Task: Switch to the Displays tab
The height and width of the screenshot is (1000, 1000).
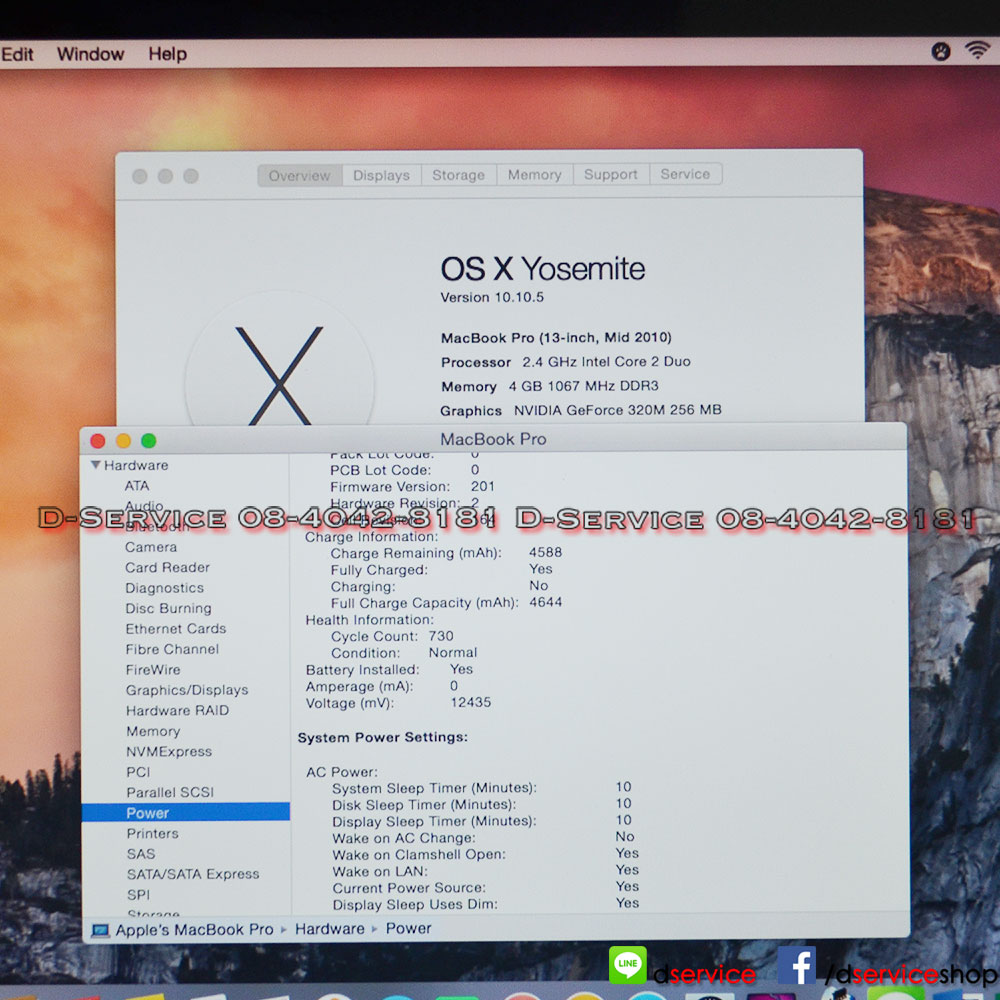Action: (381, 175)
